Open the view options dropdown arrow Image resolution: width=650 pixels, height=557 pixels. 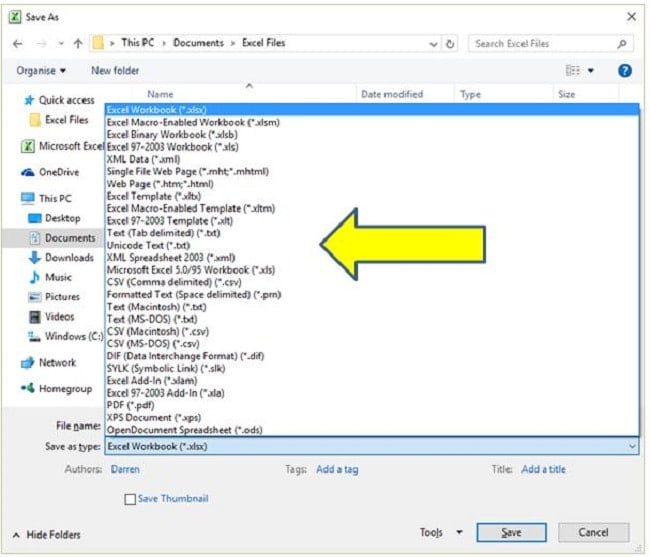591,71
